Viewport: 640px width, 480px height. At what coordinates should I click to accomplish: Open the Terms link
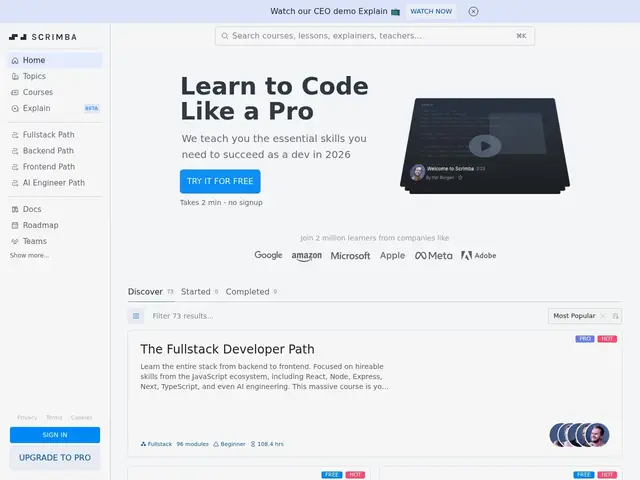[54, 418]
